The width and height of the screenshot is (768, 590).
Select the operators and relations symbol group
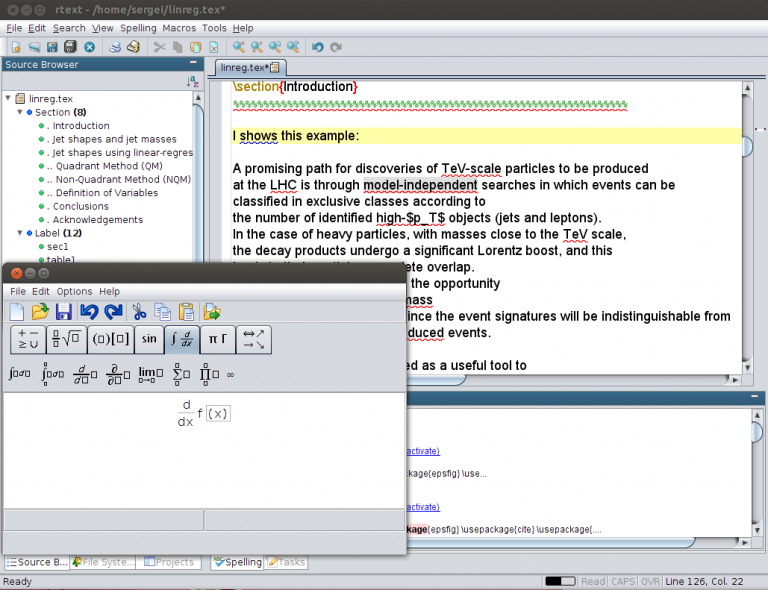[x=28, y=339]
